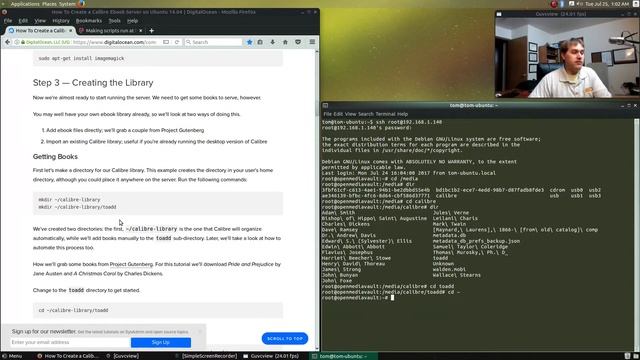Dismiss the newsletter signup banner

pyautogui.click(x=200, y=331)
